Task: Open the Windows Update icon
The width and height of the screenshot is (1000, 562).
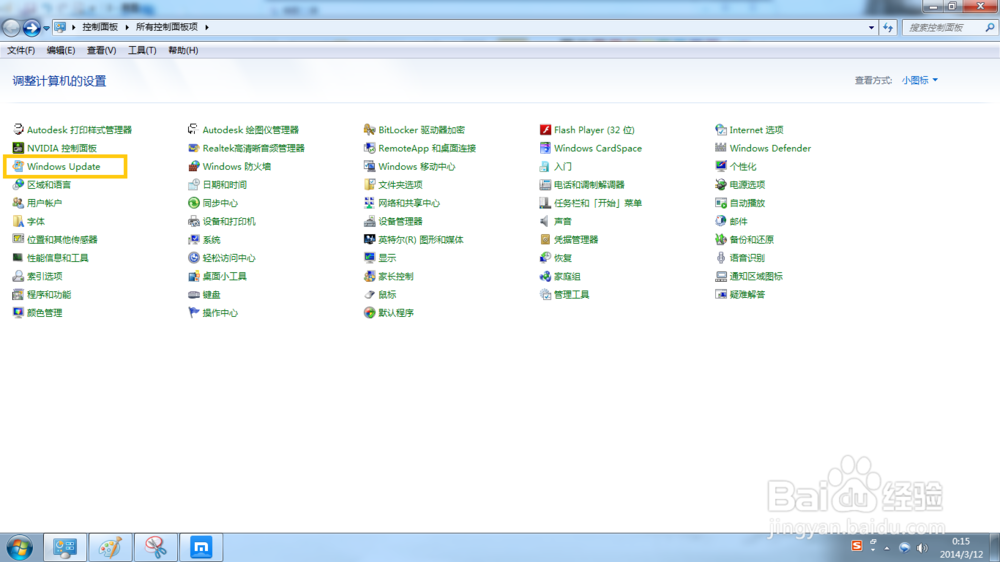Action: click(x=18, y=166)
